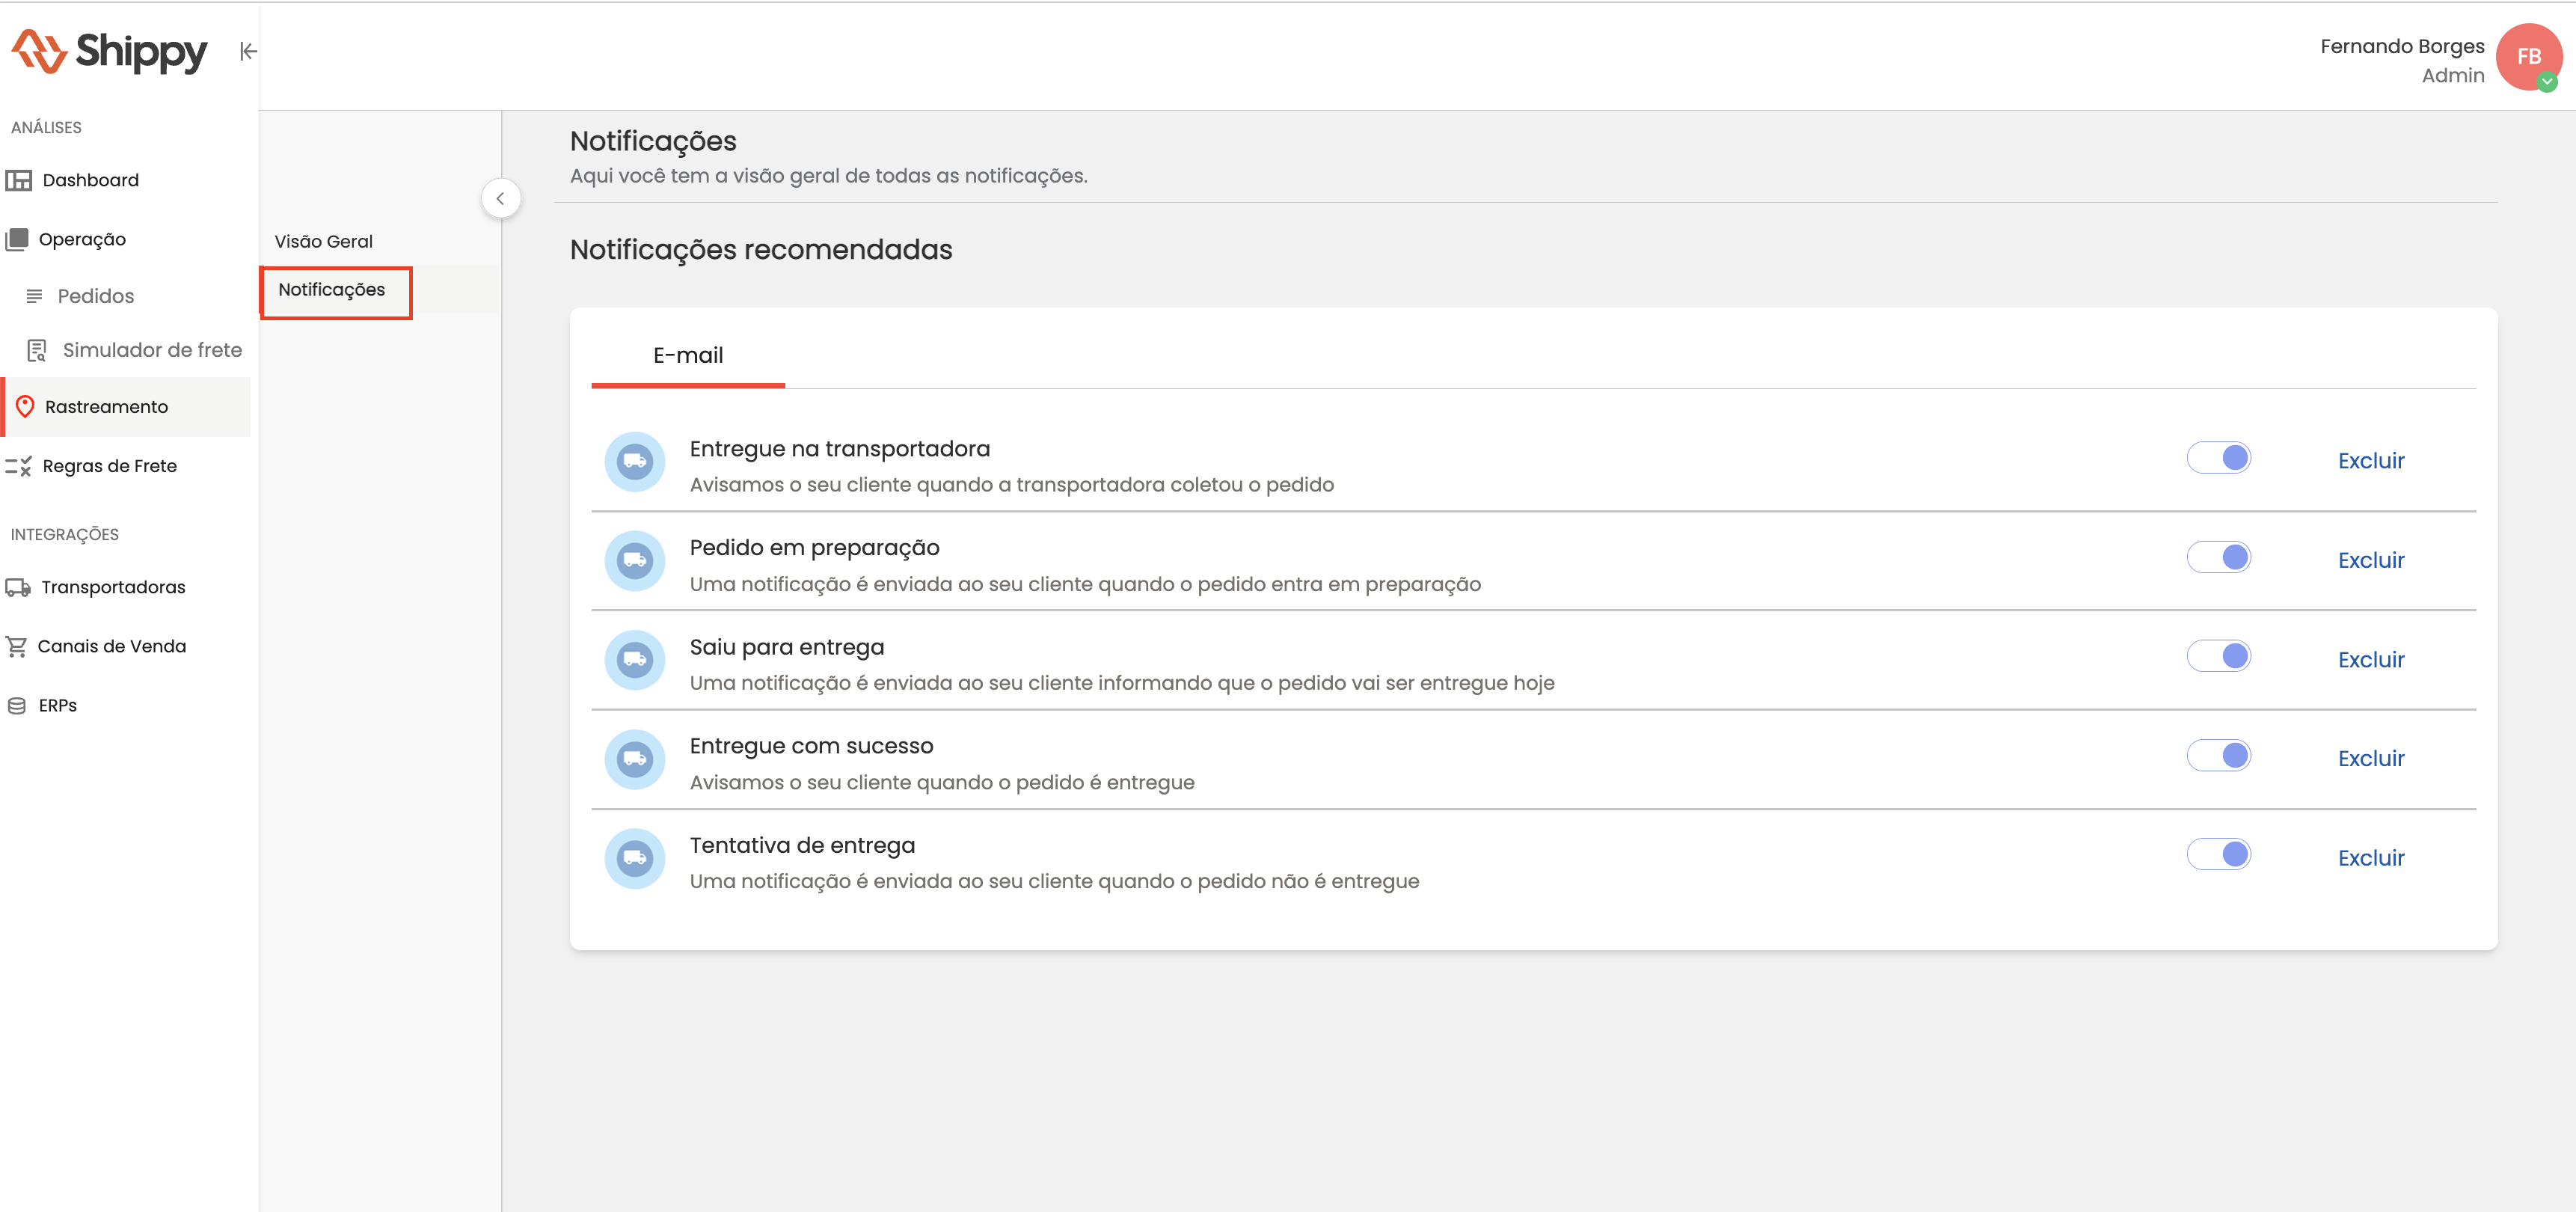Collapse the secondary panel using chevron button
The image size is (2576, 1212).
click(500, 198)
